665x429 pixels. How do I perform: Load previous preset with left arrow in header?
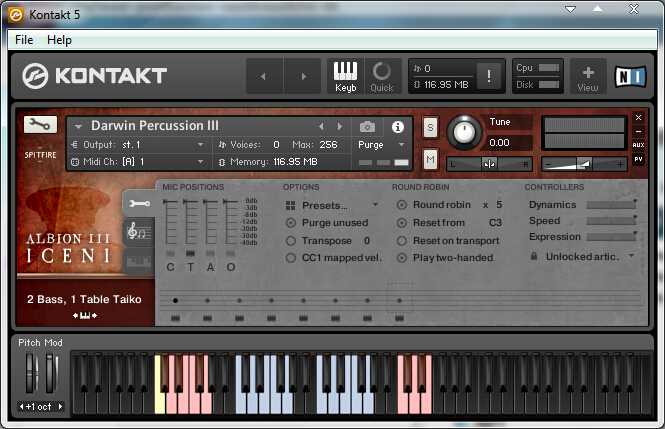[x=264, y=76]
